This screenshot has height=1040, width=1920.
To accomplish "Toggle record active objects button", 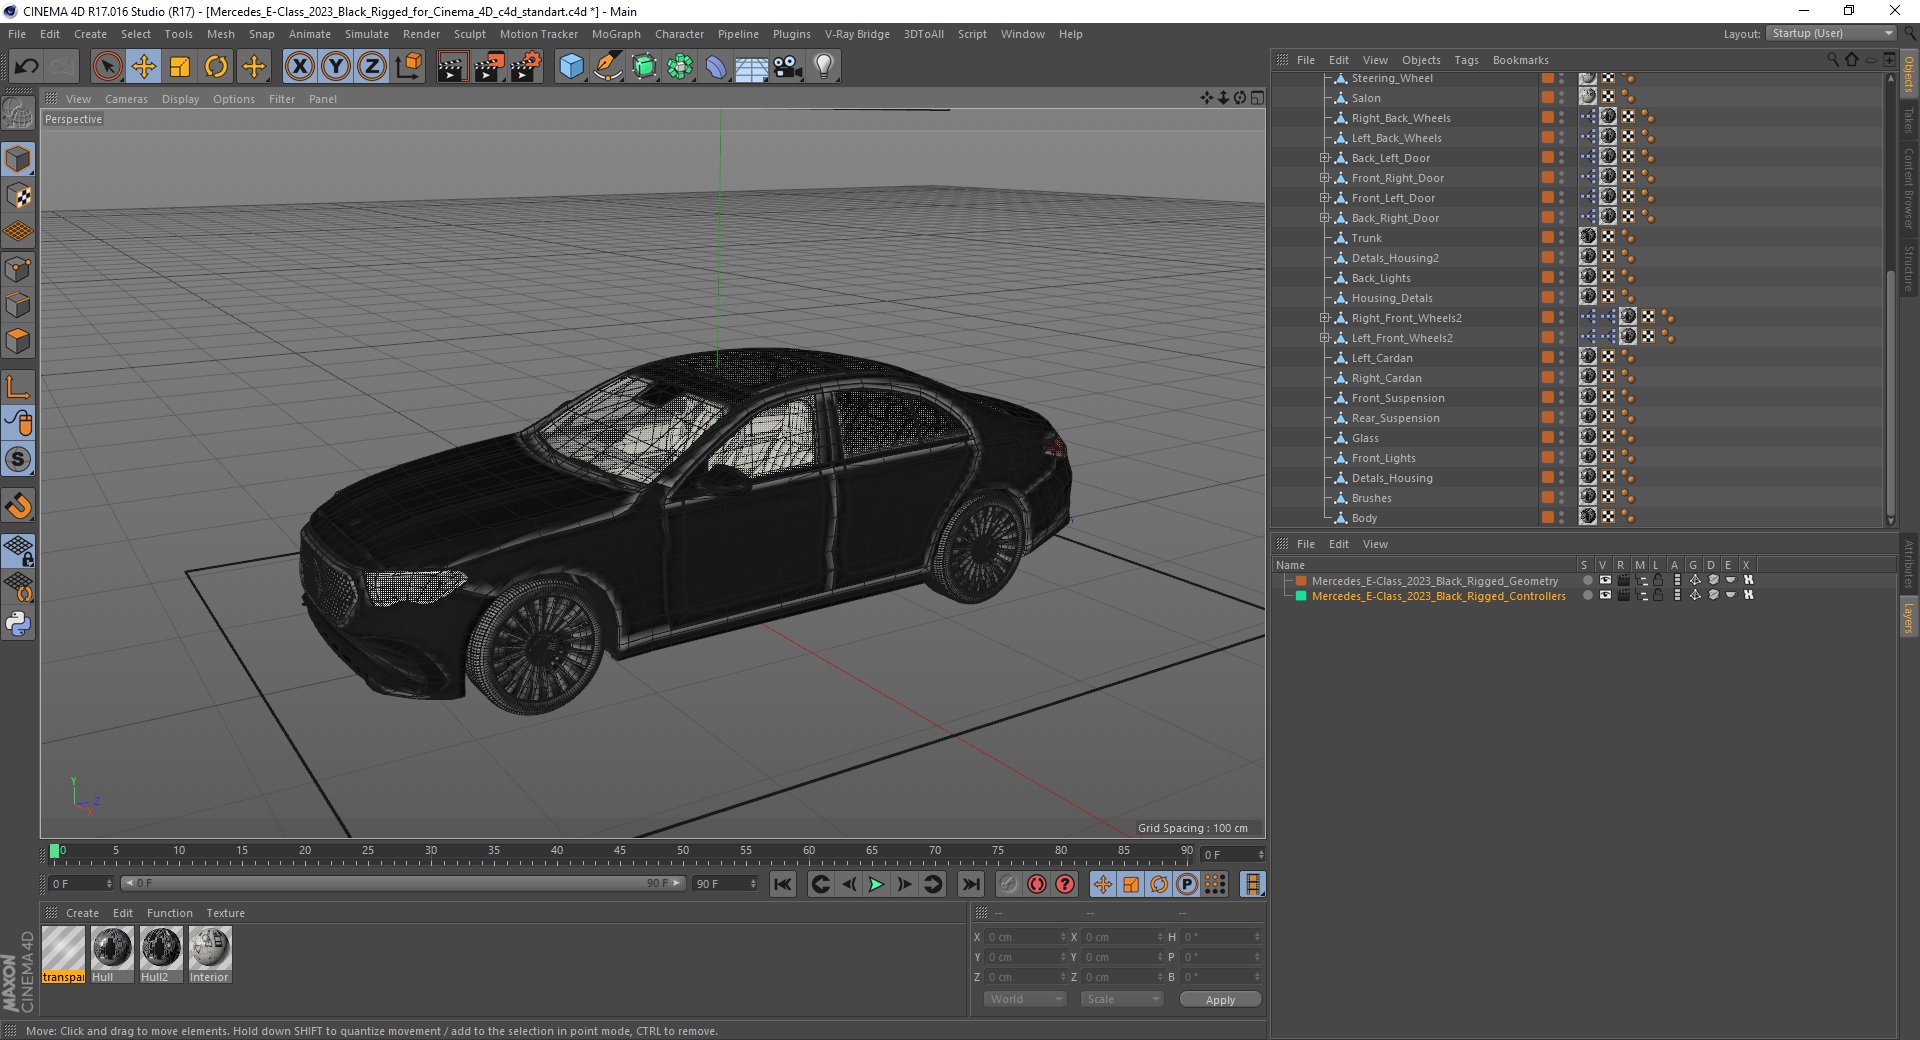I will click(x=1009, y=884).
